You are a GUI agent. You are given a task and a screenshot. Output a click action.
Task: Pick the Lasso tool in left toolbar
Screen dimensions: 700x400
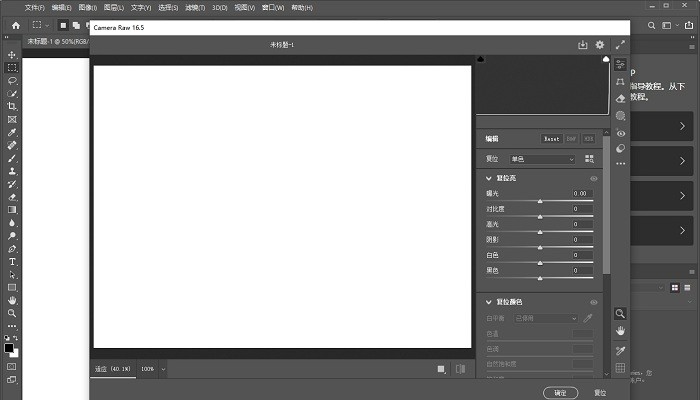pos(12,80)
